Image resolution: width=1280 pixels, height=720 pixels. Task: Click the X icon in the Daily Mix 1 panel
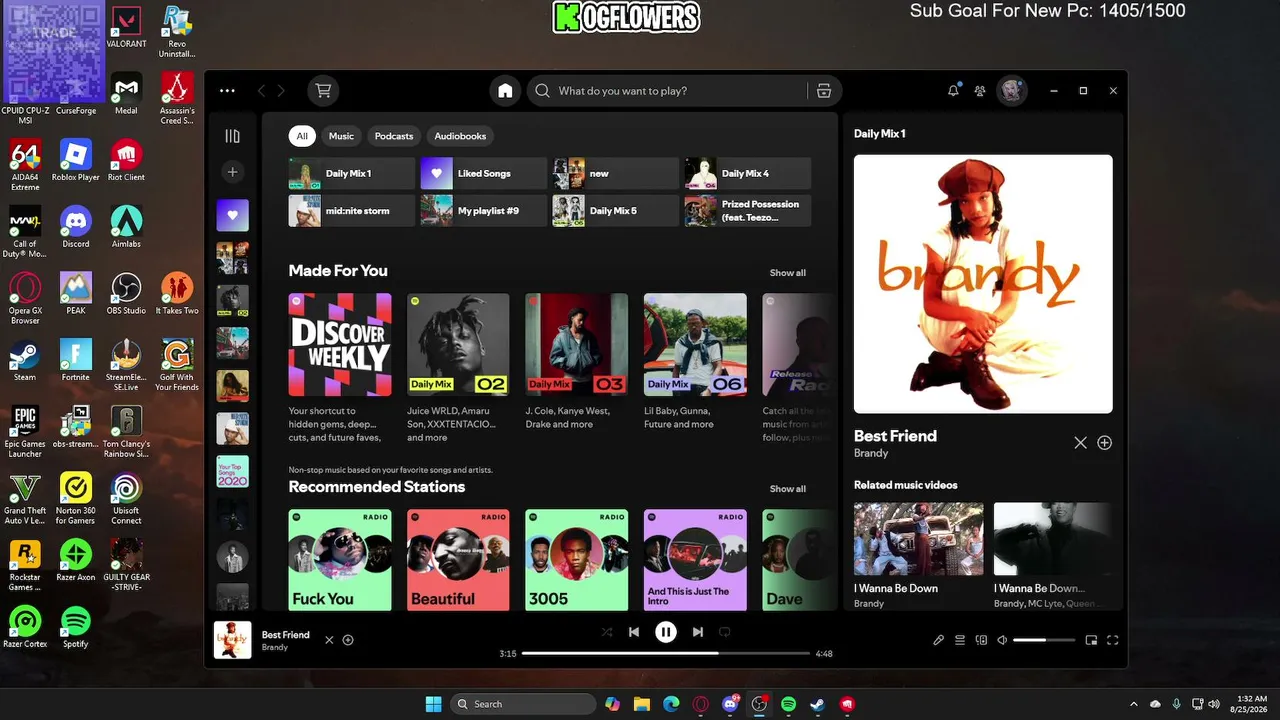1080,443
